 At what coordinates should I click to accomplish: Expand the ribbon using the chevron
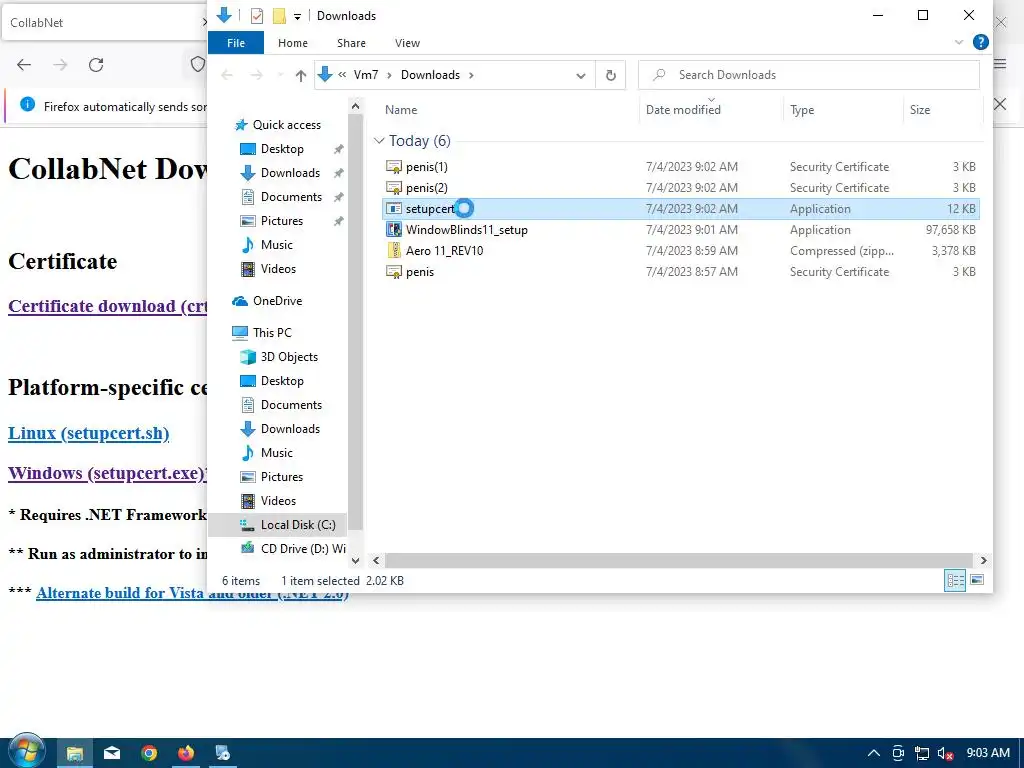coord(959,42)
